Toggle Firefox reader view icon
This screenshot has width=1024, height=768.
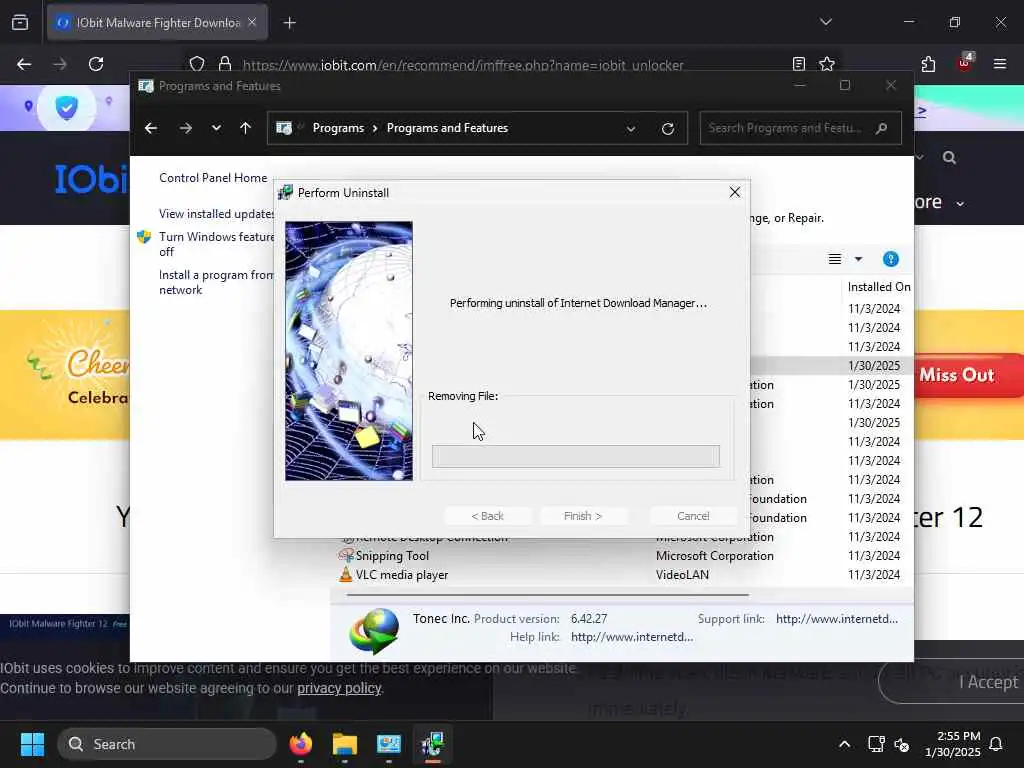[798, 64]
